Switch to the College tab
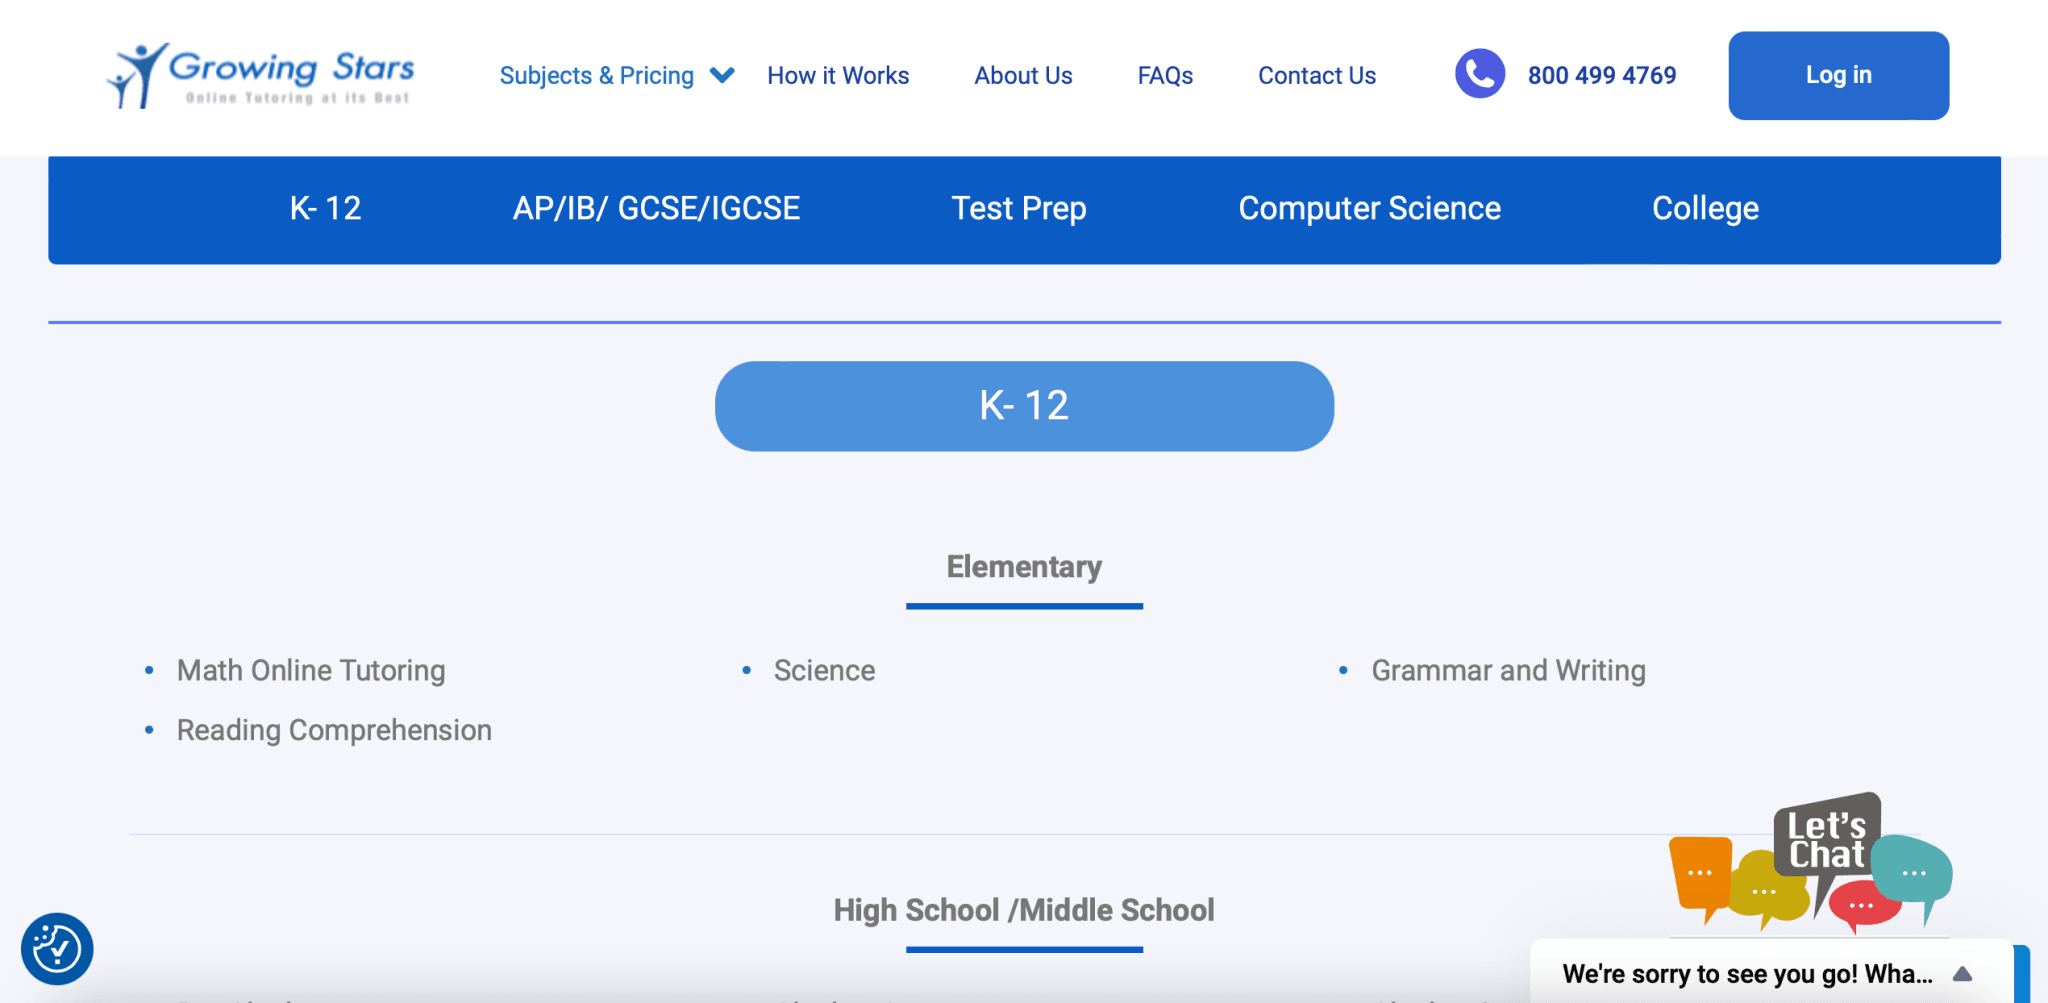The height and width of the screenshot is (1003, 2048). (1705, 208)
